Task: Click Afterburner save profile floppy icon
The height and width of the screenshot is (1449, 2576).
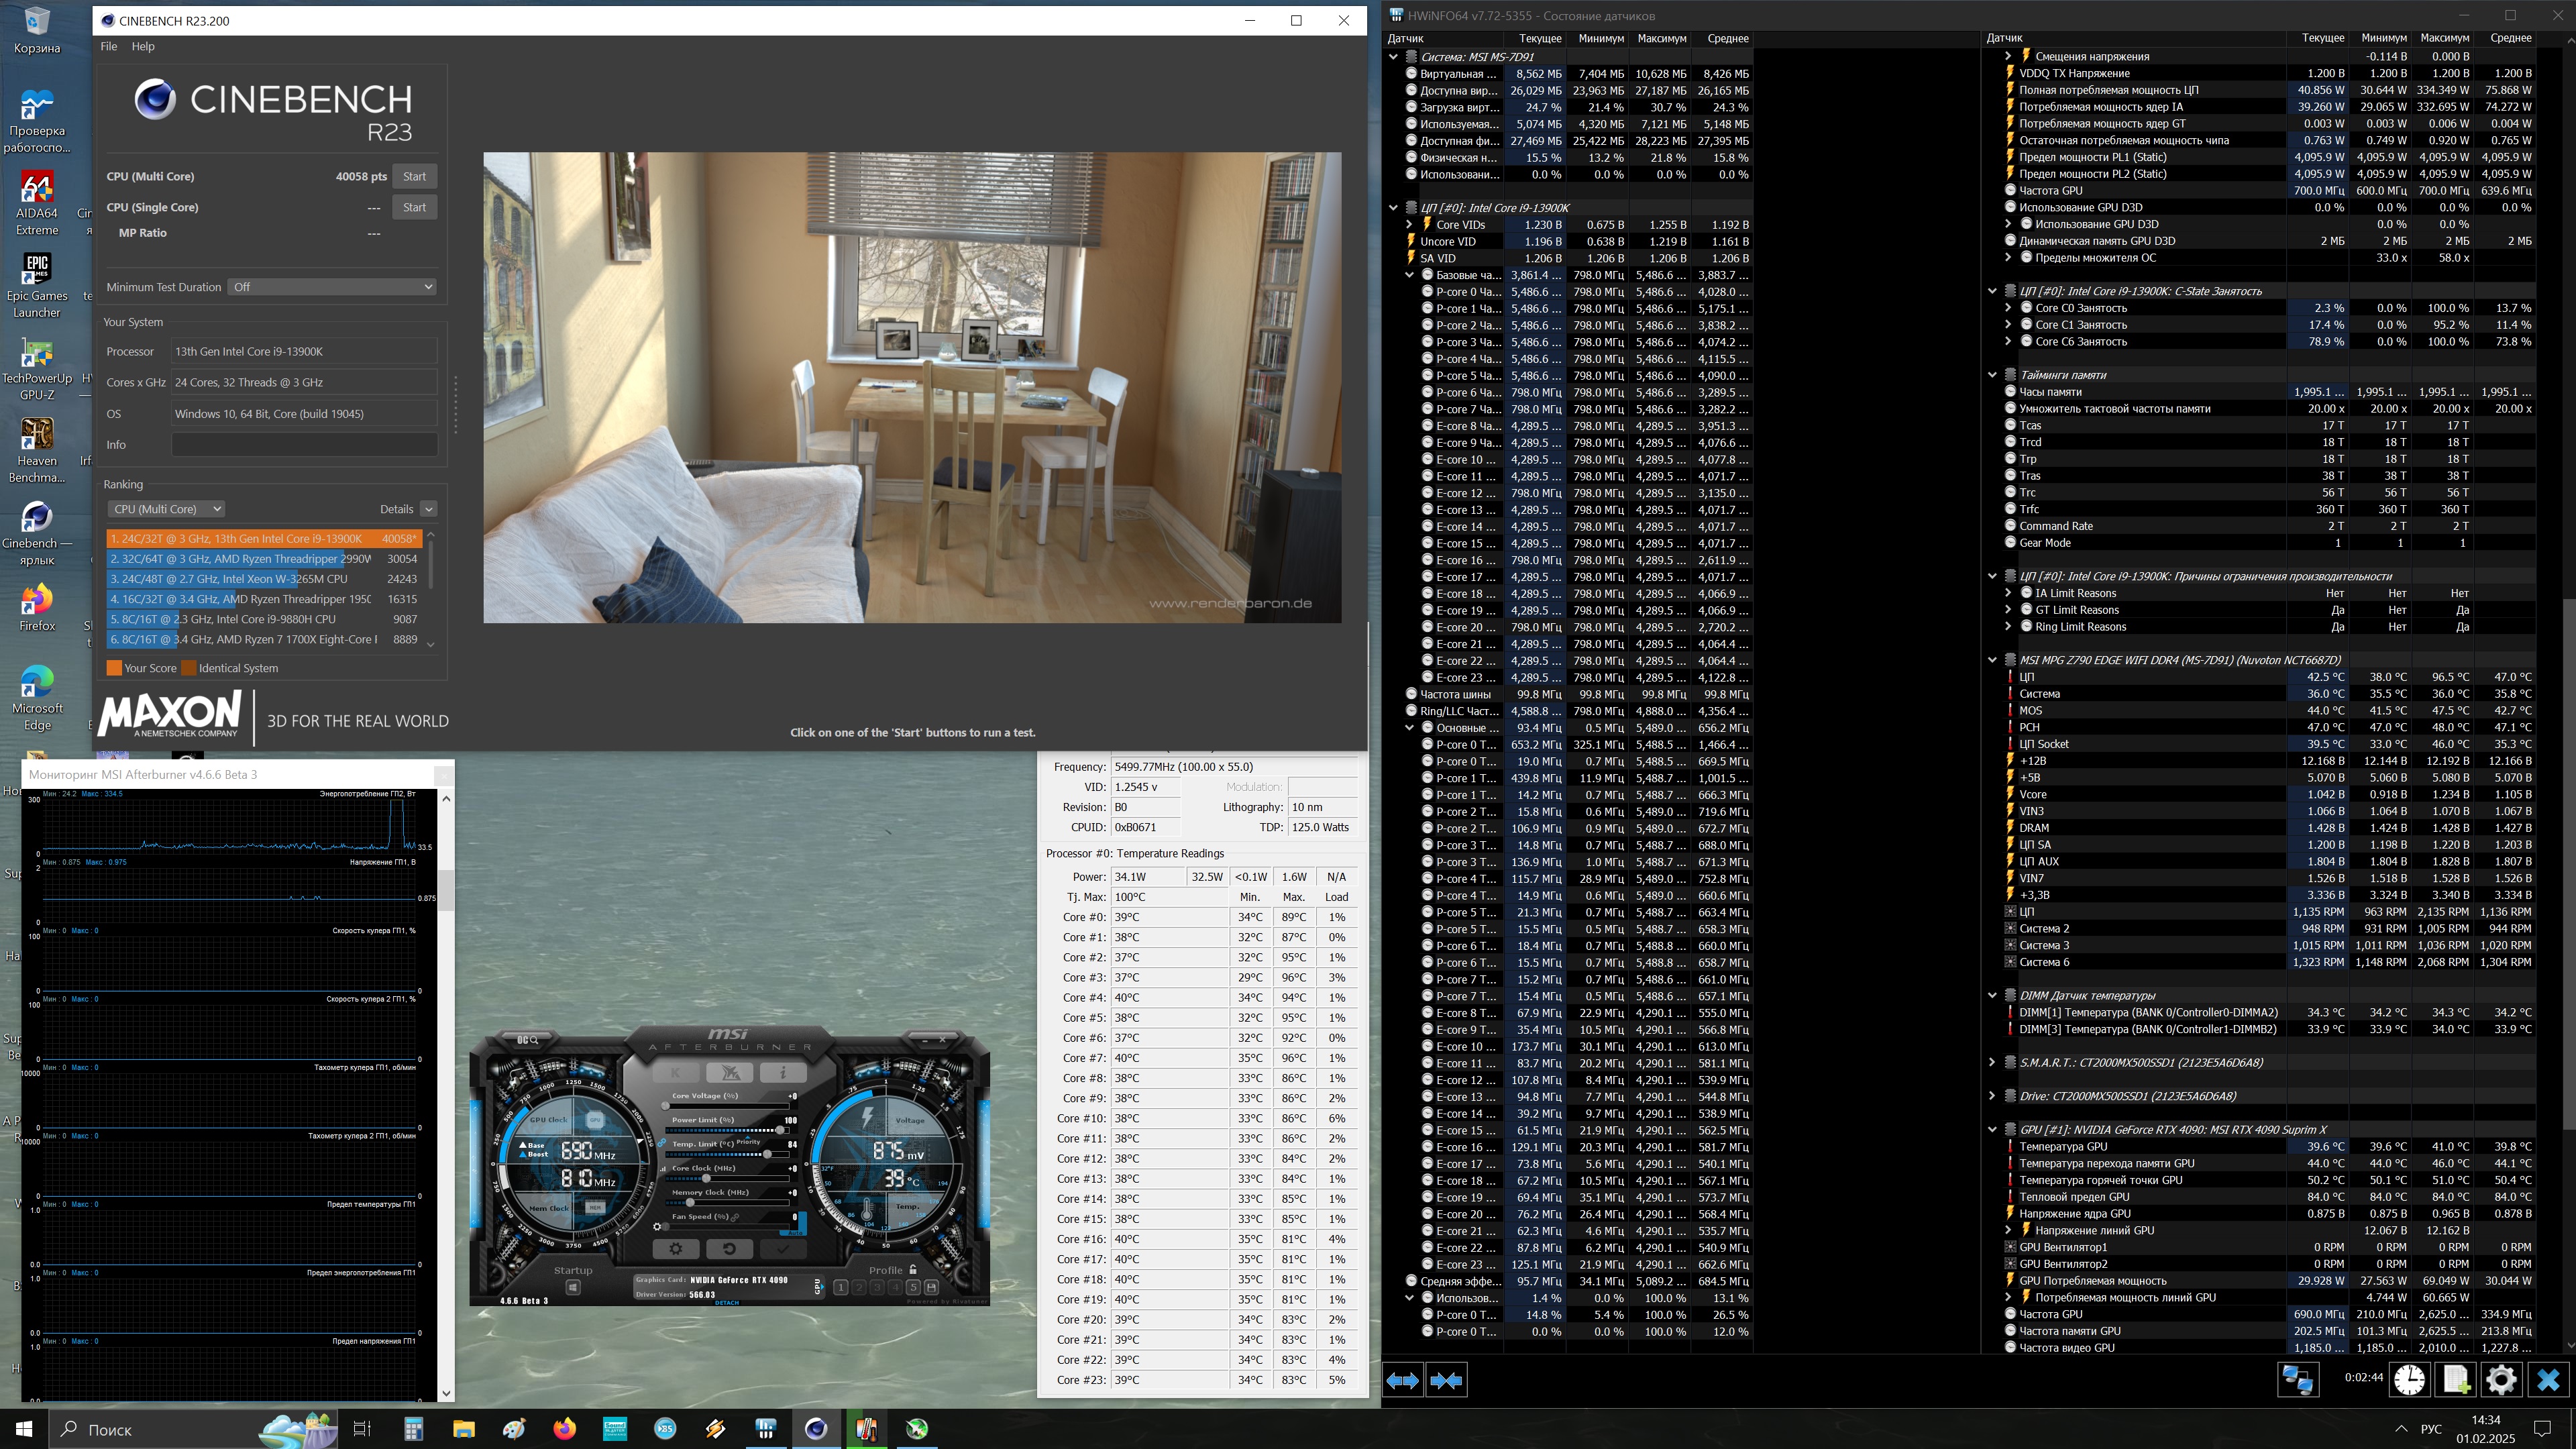Action: pyautogui.click(x=931, y=1287)
